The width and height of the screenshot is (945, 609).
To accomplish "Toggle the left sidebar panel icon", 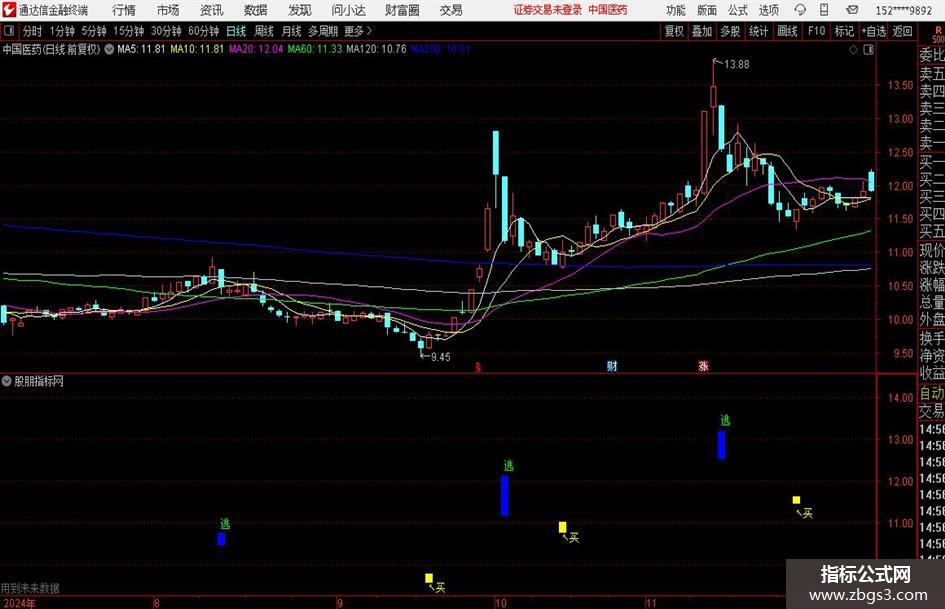I will 9,31.
